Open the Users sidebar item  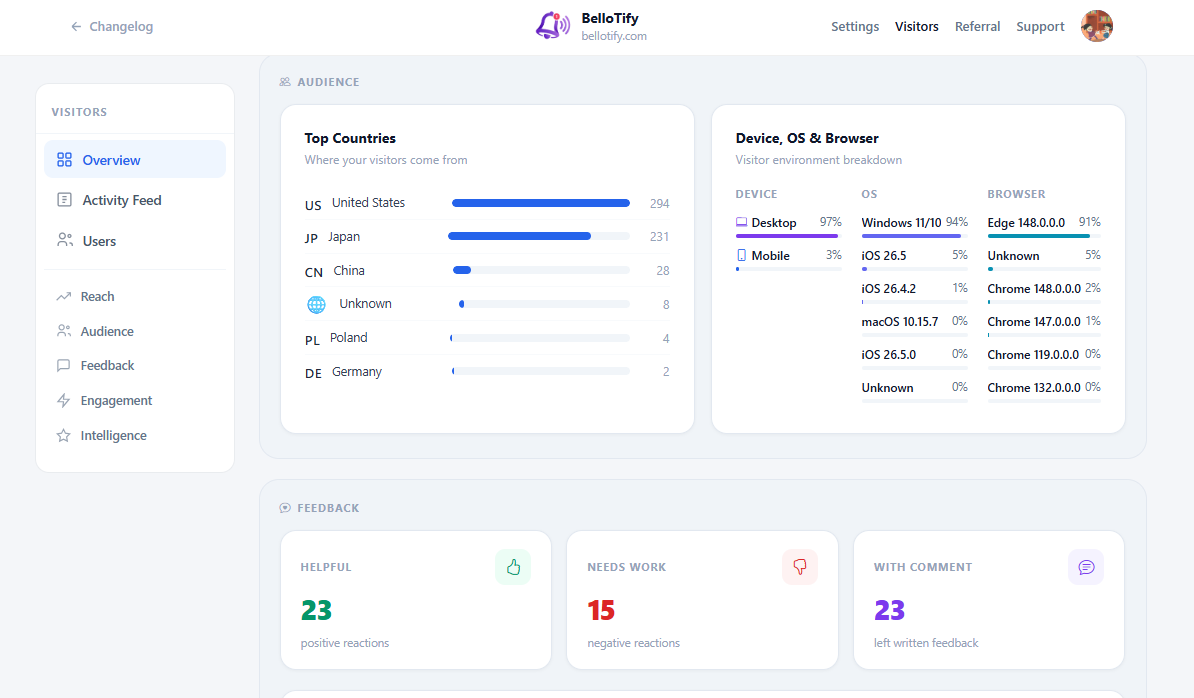[135, 241]
